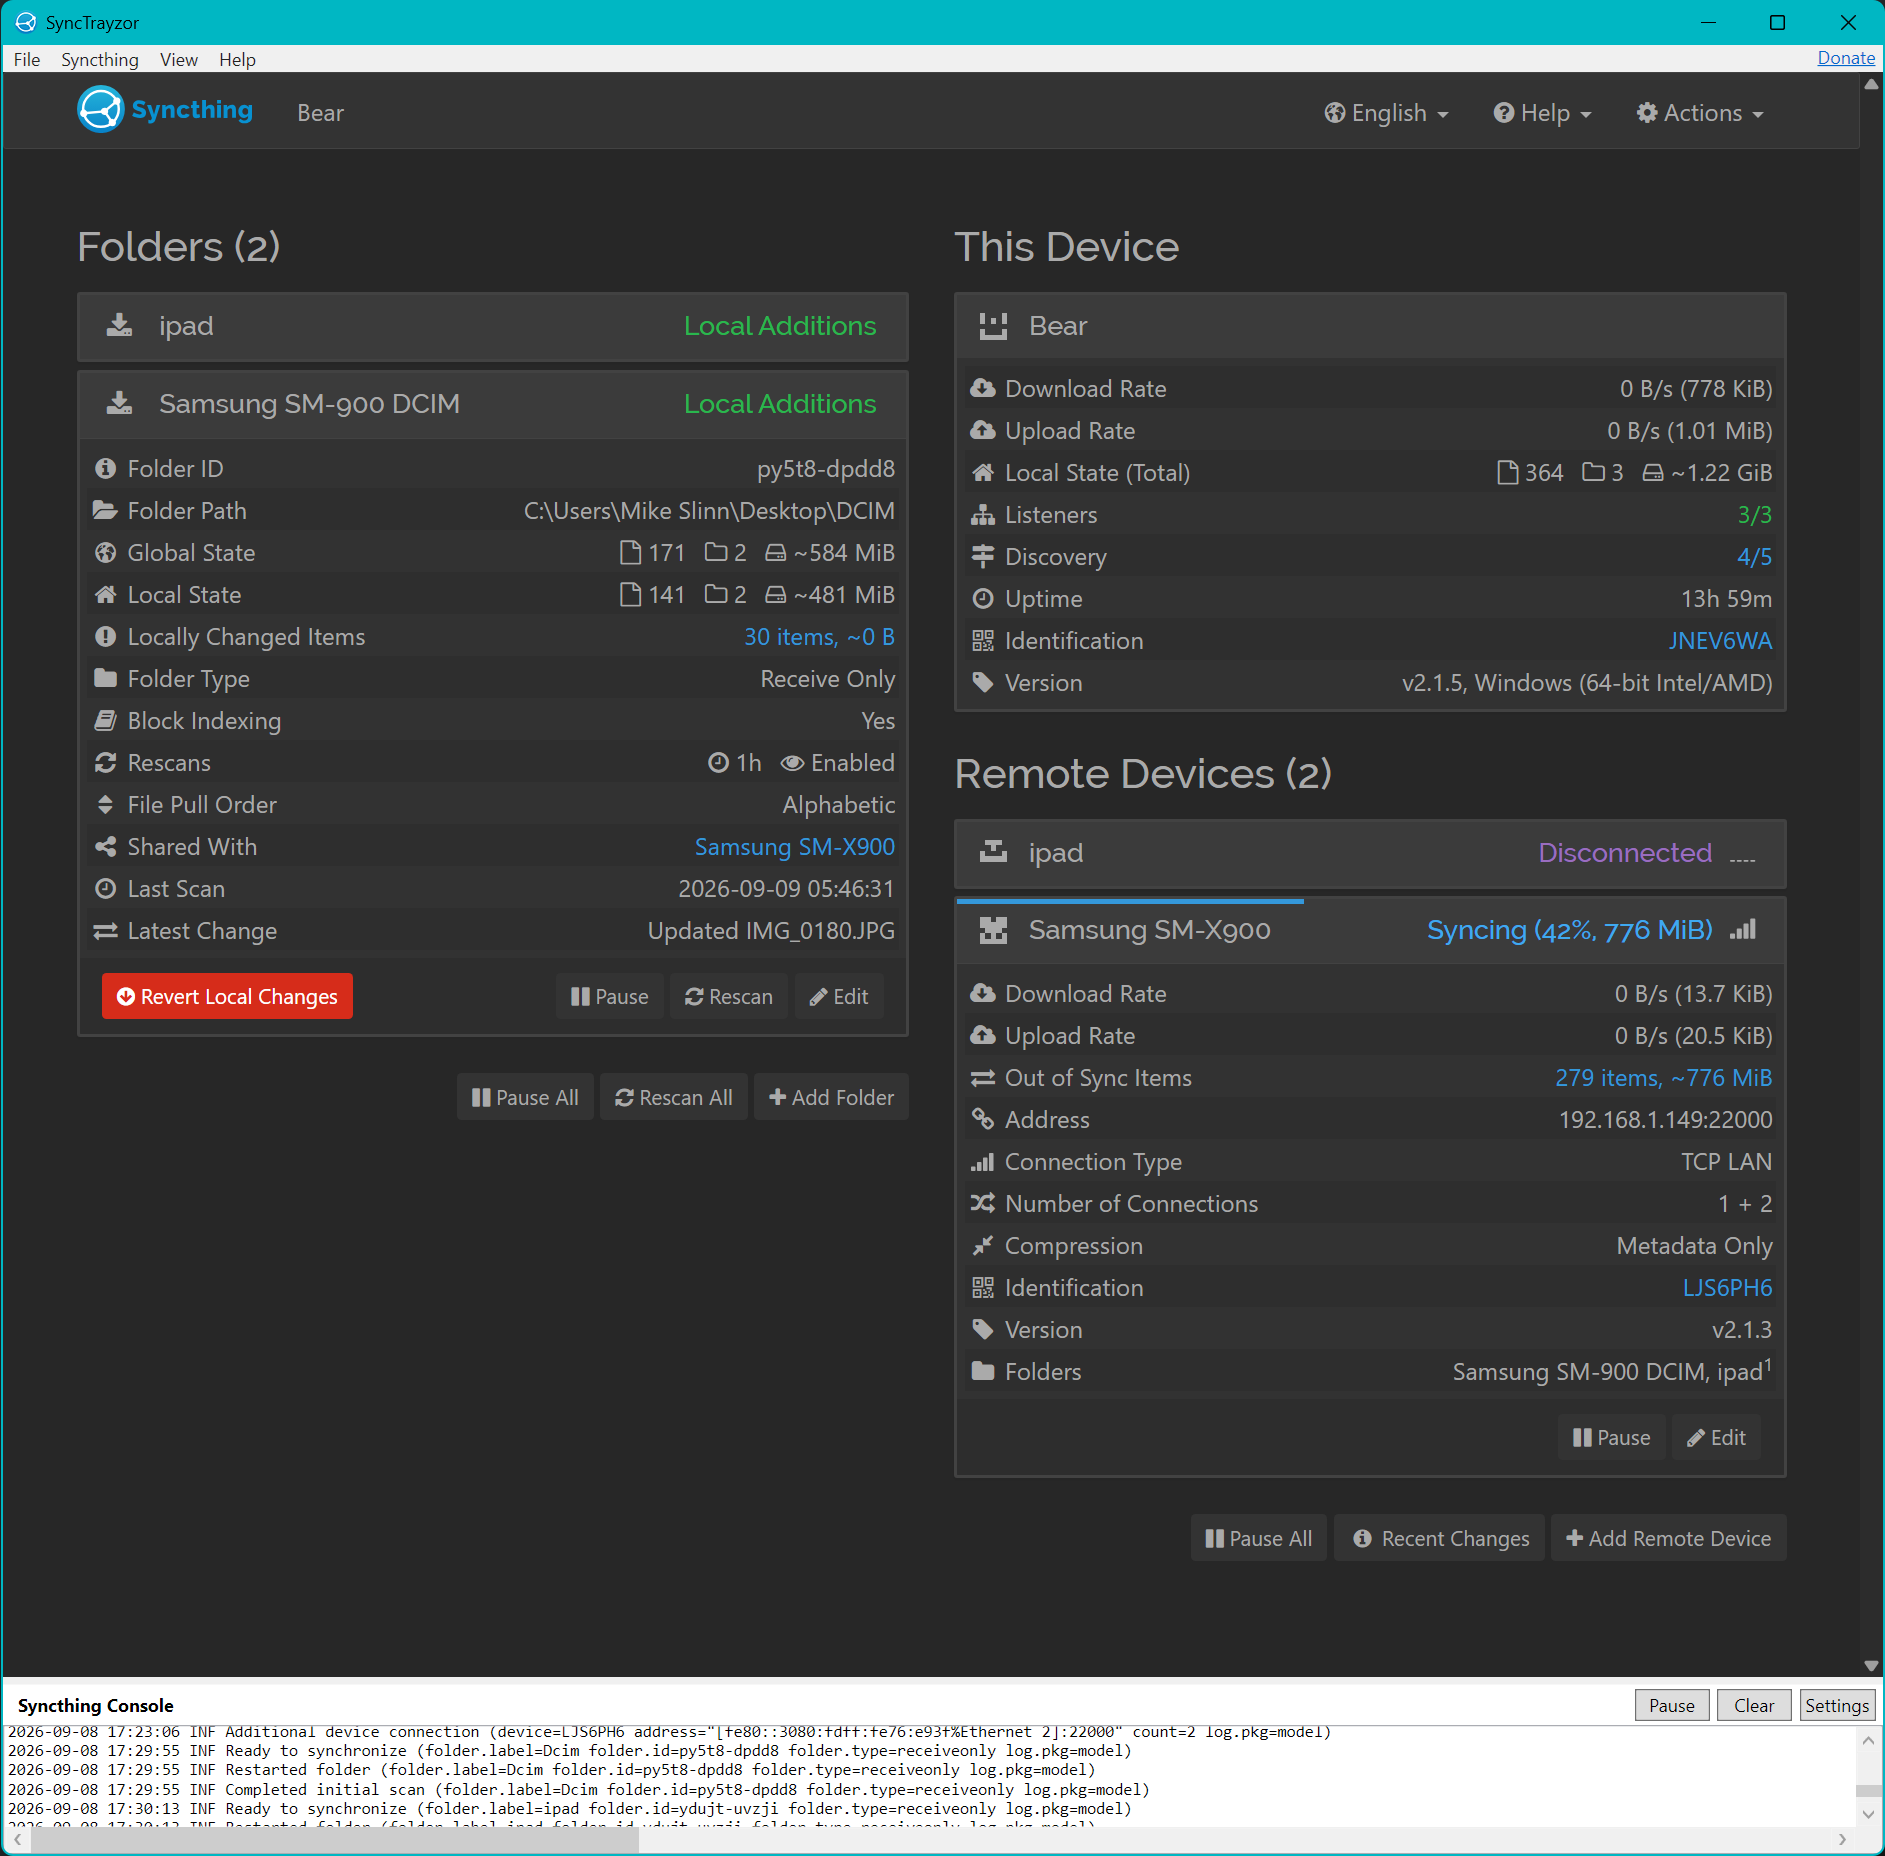Click the Bear device identicon
The image size is (1885, 1856).
click(x=993, y=326)
